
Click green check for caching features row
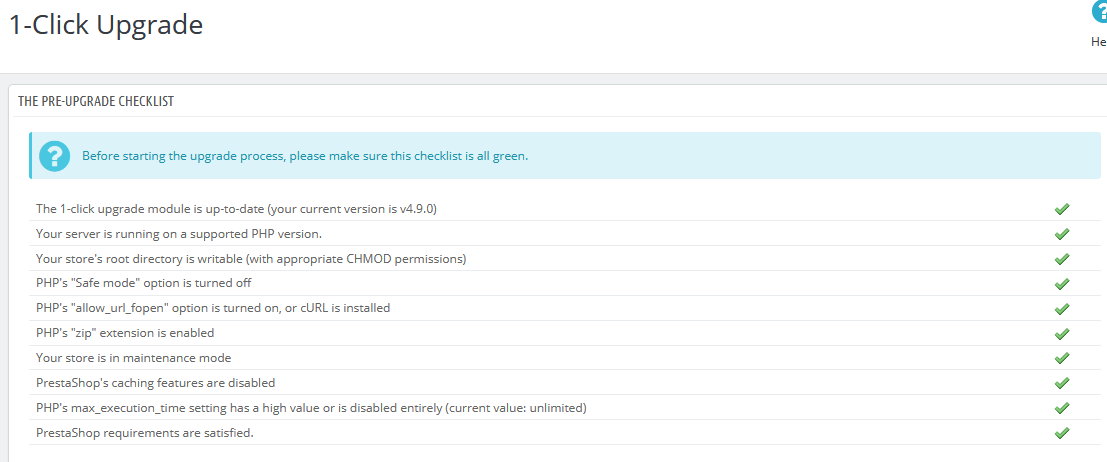(x=1061, y=383)
